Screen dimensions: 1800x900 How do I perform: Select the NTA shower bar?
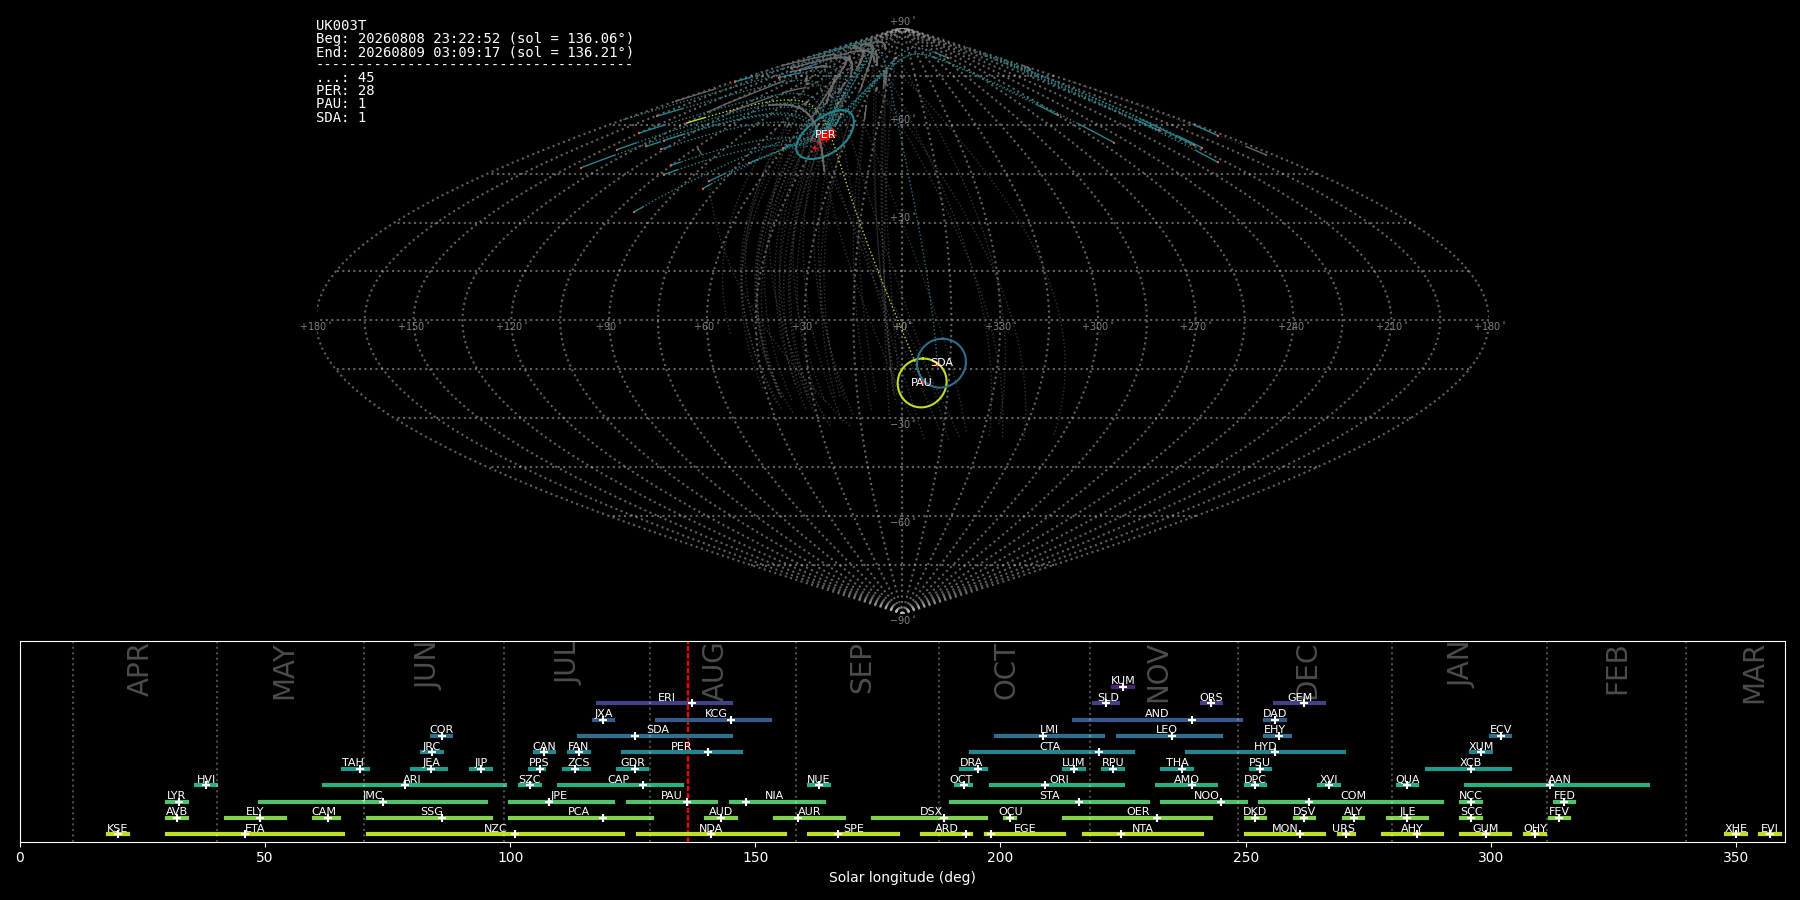point(1143,834)
